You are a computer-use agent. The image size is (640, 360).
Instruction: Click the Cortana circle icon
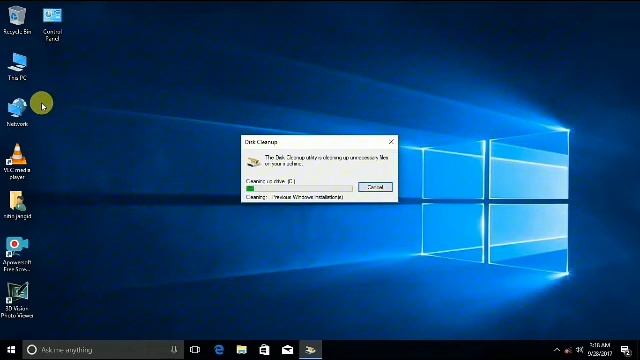click(x=32, y=350)
